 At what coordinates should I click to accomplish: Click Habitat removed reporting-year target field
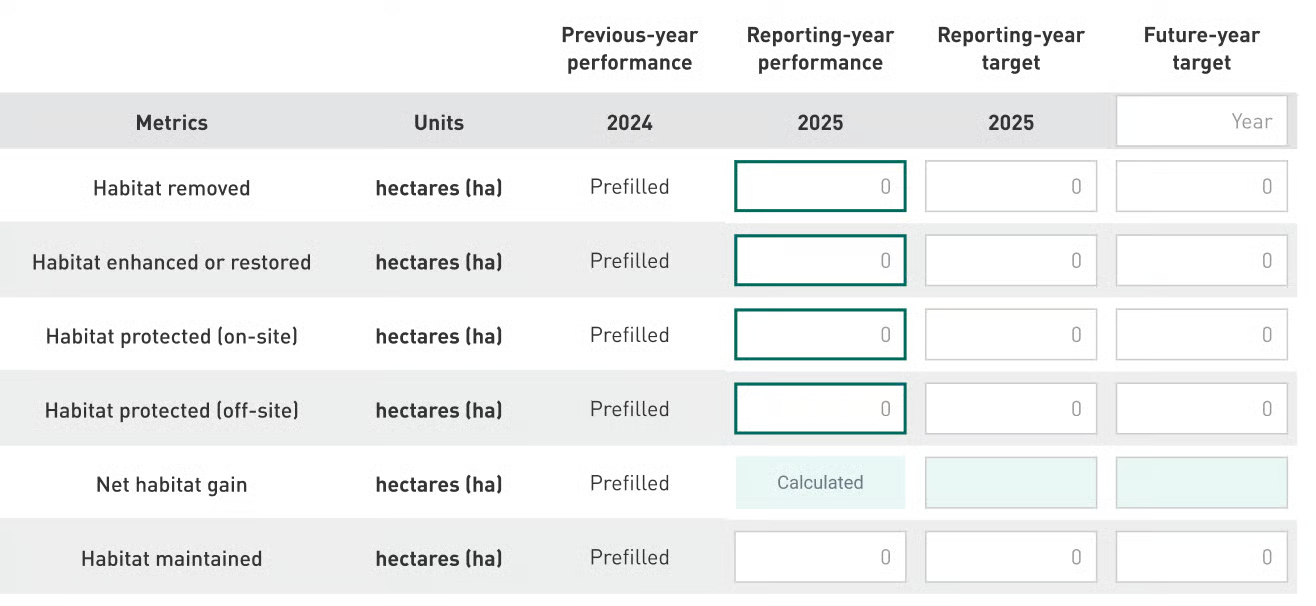tap(1011, 187)
